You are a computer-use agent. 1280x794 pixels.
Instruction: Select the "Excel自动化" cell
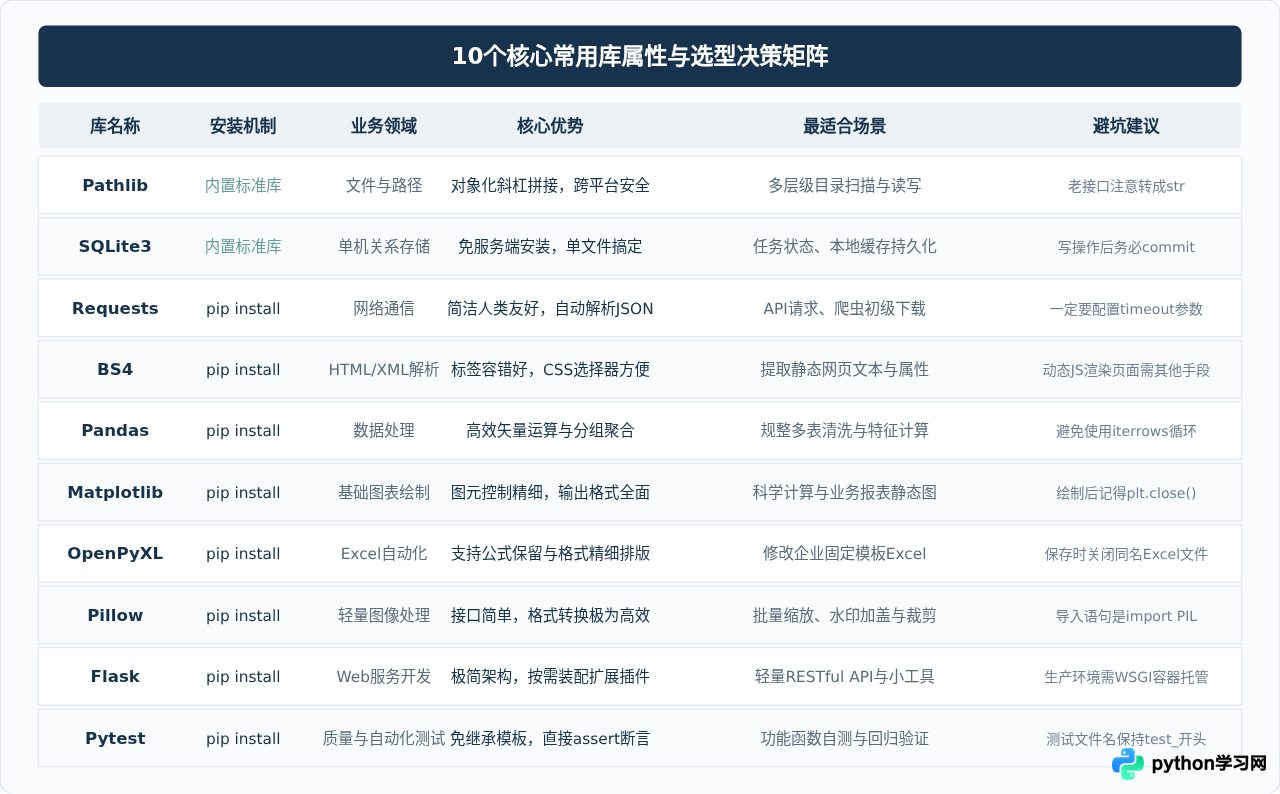[384, 553]
